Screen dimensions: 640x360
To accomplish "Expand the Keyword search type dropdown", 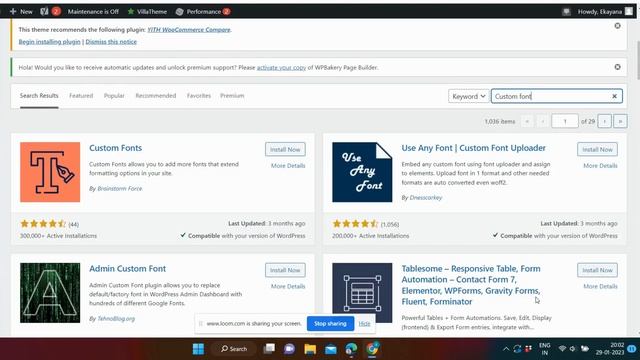I will 468,96.
